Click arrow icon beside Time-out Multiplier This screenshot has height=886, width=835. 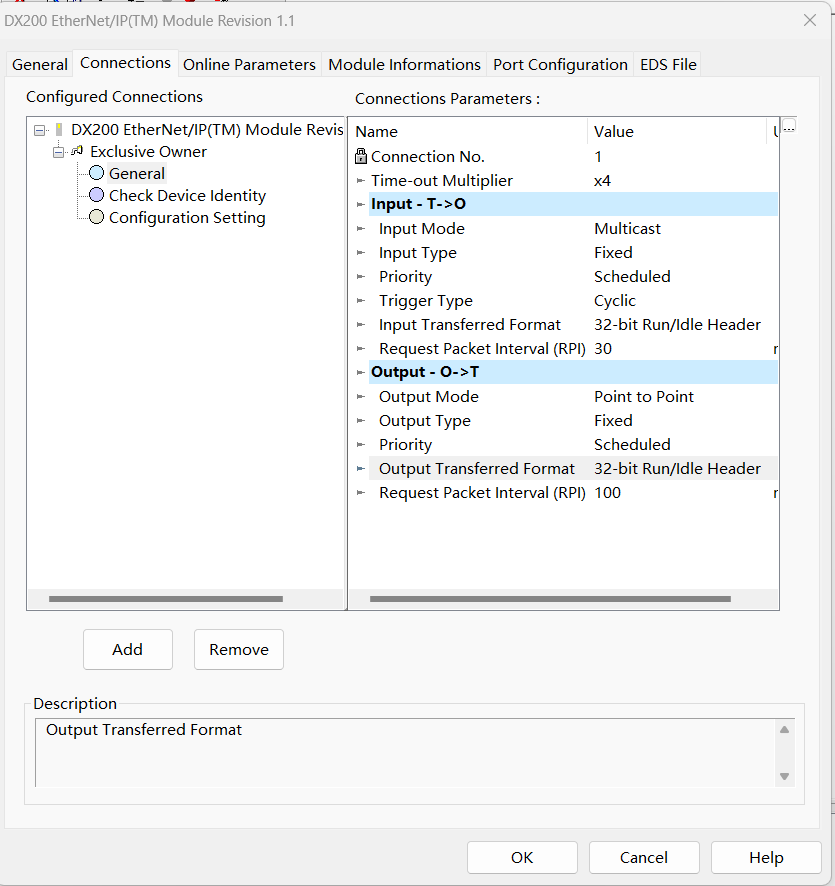point(361,181)
